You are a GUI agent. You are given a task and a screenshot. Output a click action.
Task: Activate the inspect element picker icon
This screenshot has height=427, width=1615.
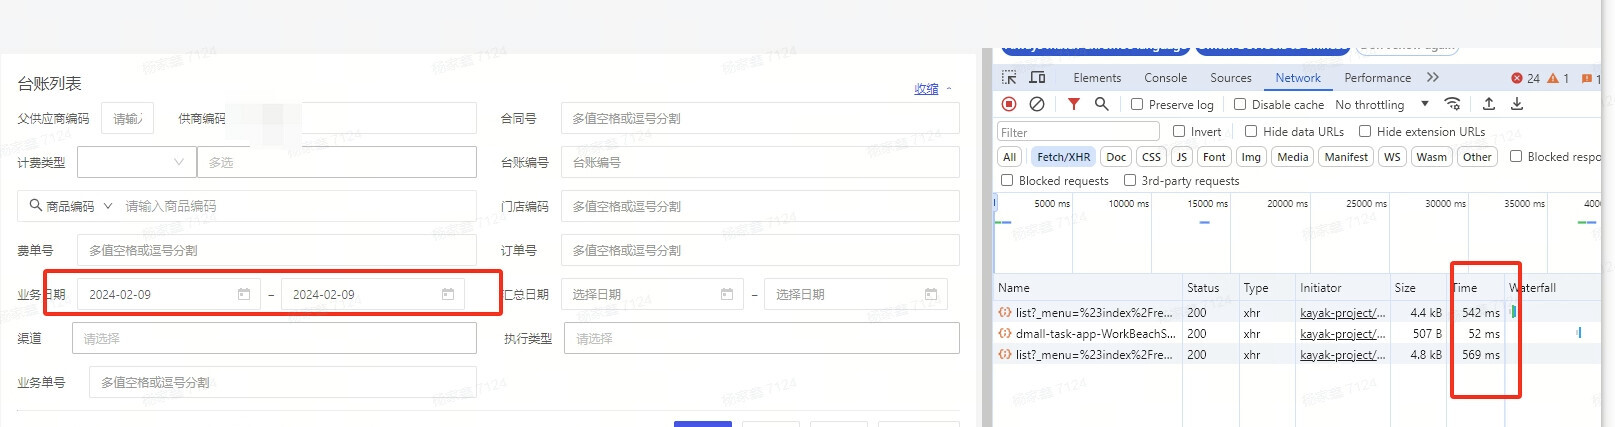(1009, 77)
